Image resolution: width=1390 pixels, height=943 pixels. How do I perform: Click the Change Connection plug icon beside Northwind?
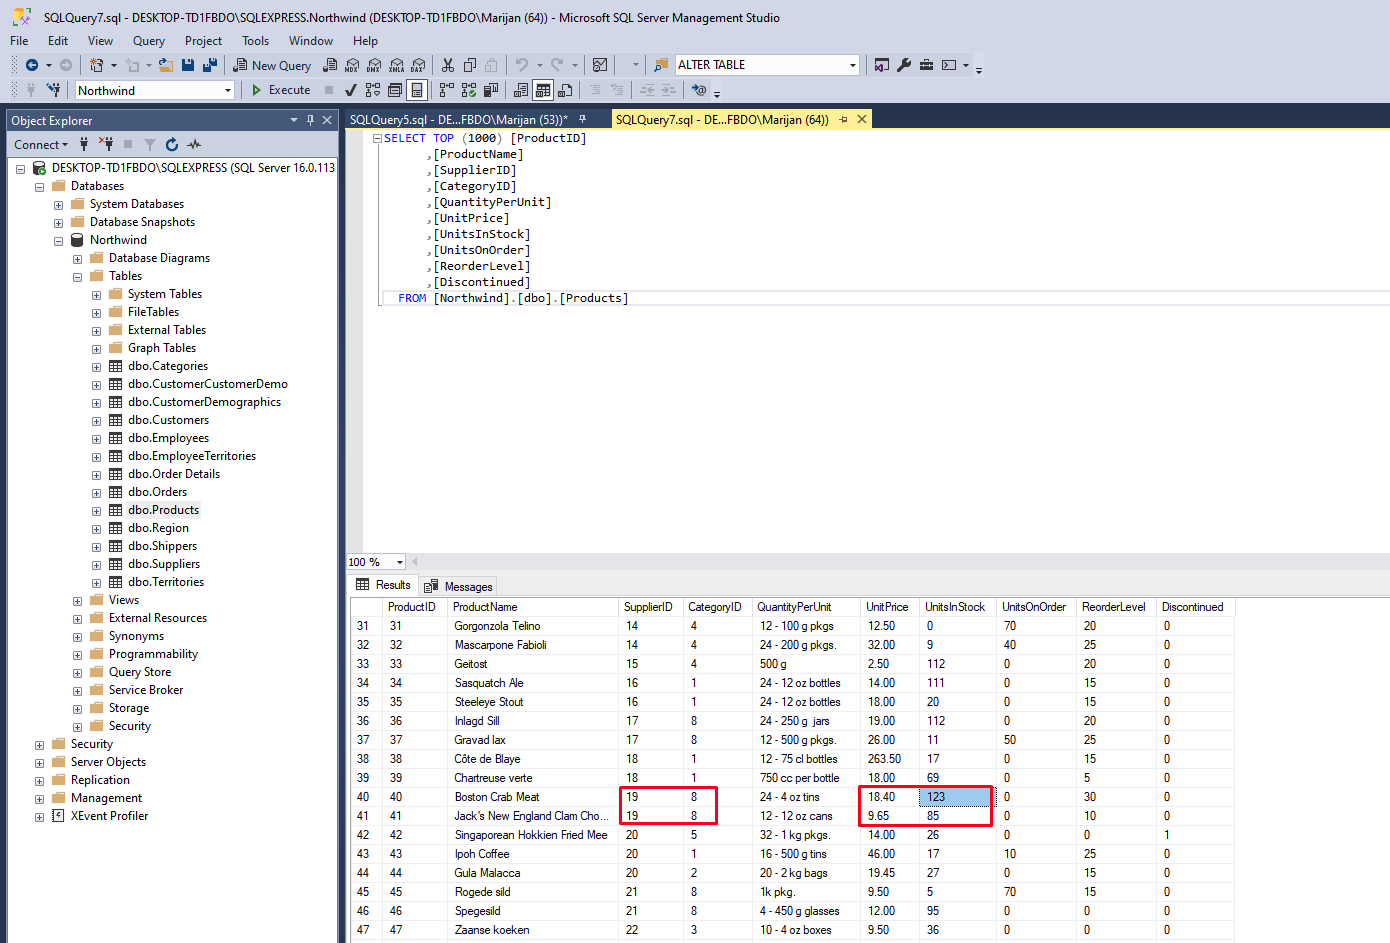tap(53, 90)
